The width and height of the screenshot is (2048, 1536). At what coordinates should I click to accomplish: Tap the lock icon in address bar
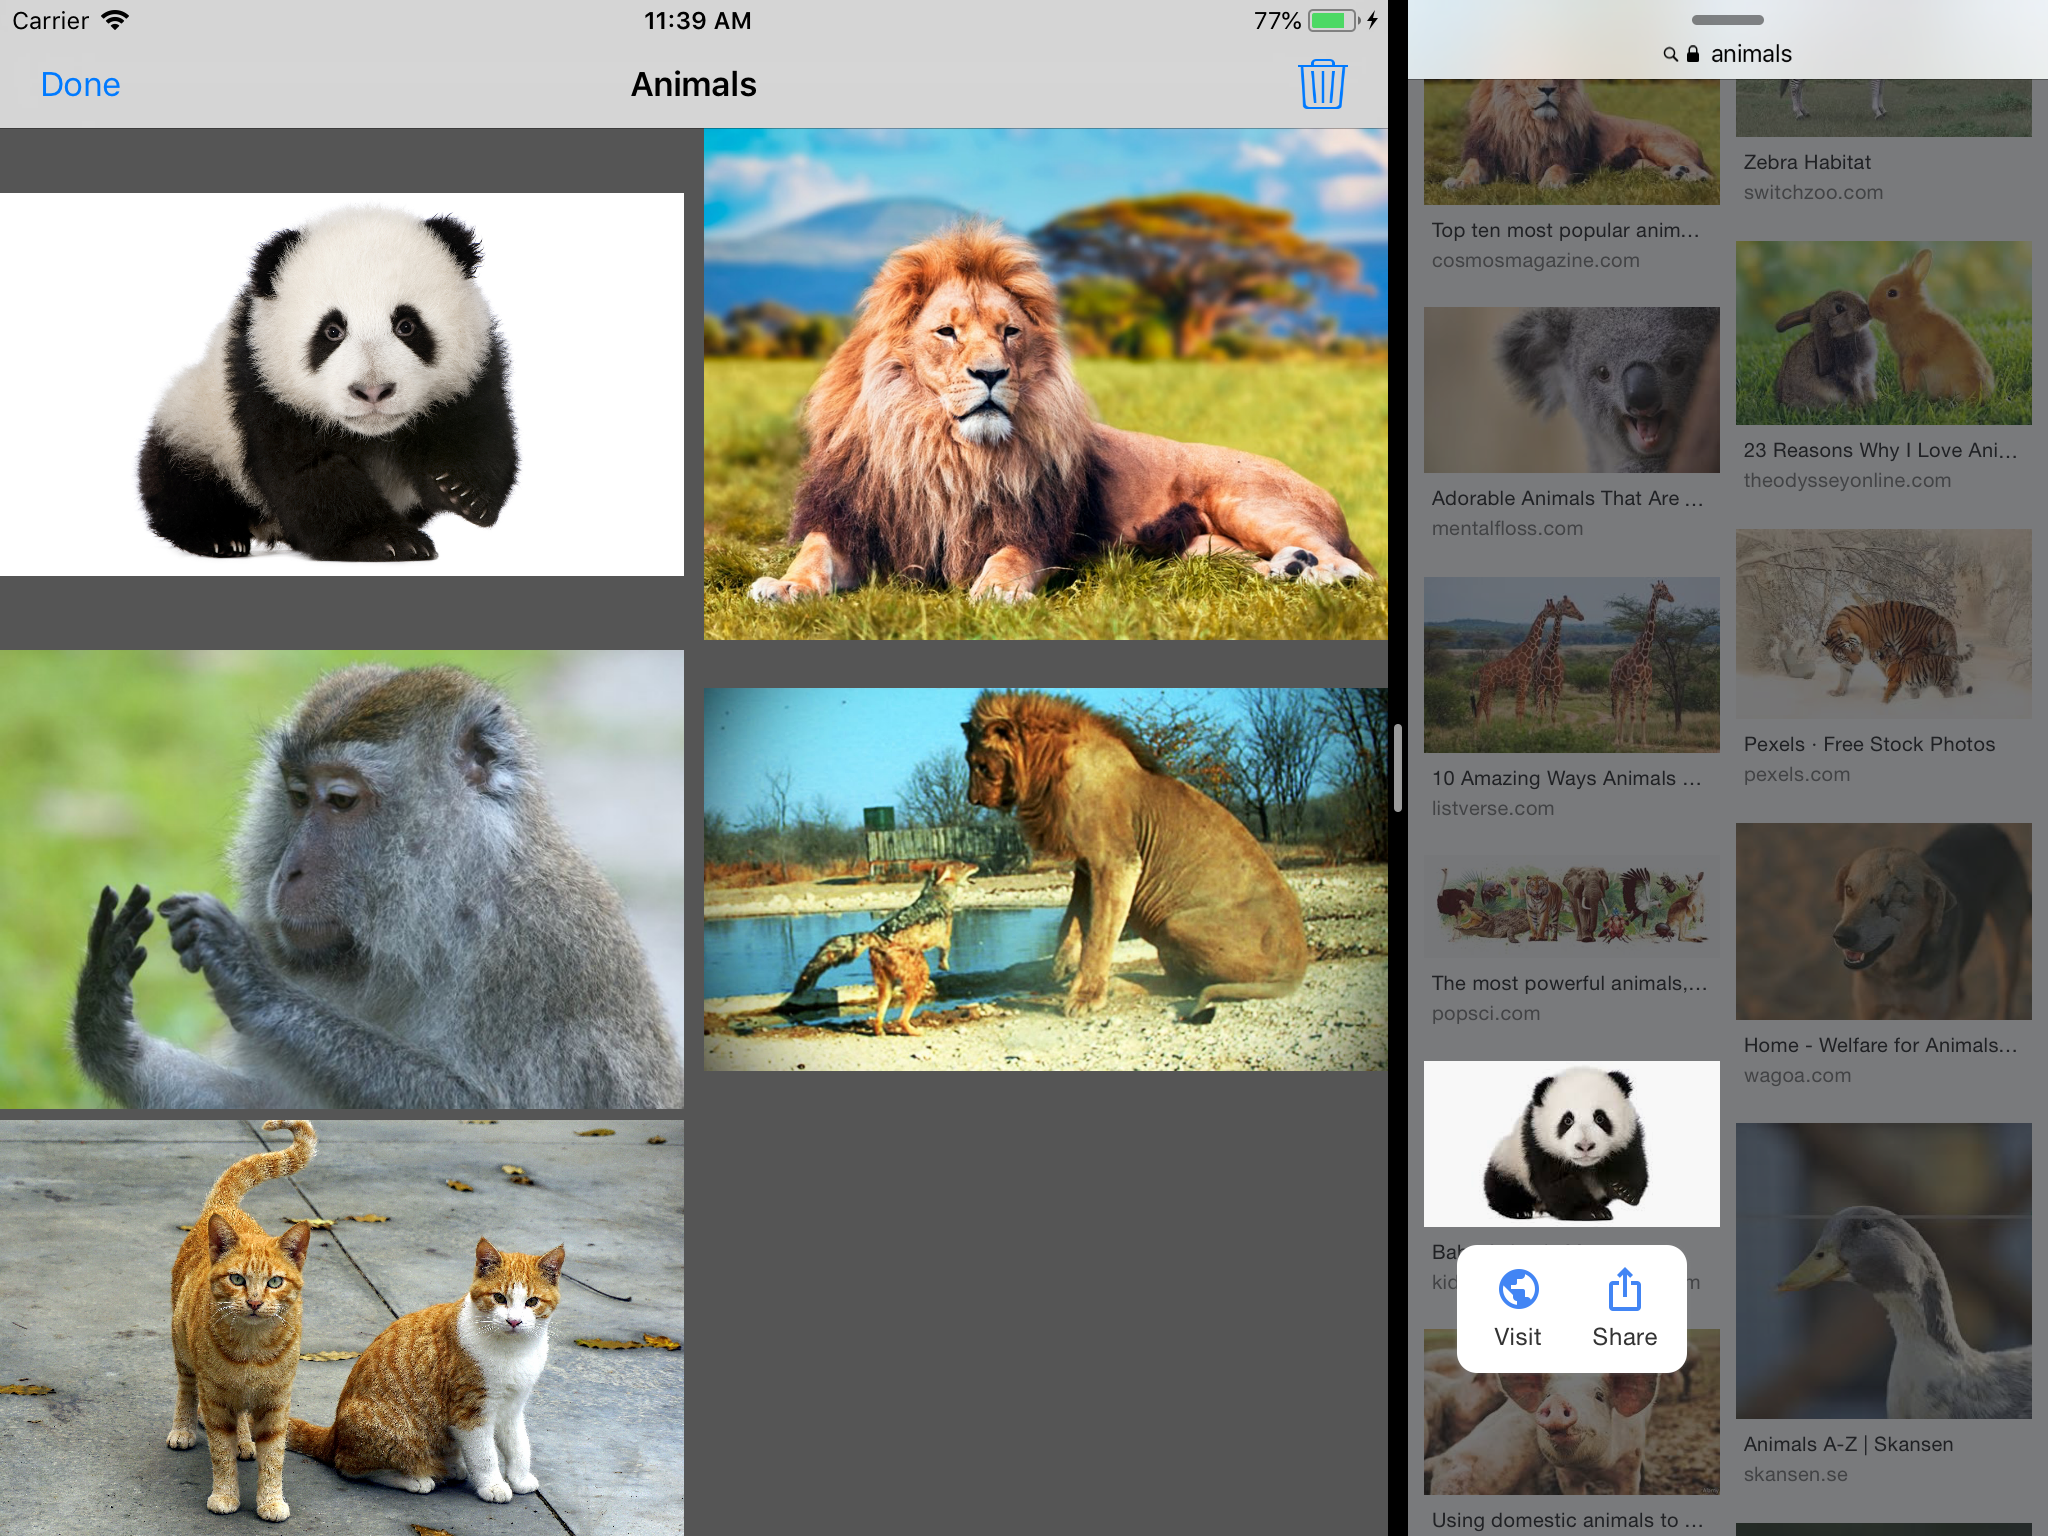(x=1693, y=54)
